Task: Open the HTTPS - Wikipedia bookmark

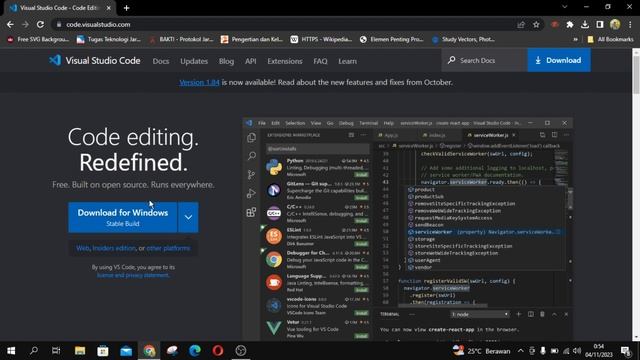Action: (321, 40)
